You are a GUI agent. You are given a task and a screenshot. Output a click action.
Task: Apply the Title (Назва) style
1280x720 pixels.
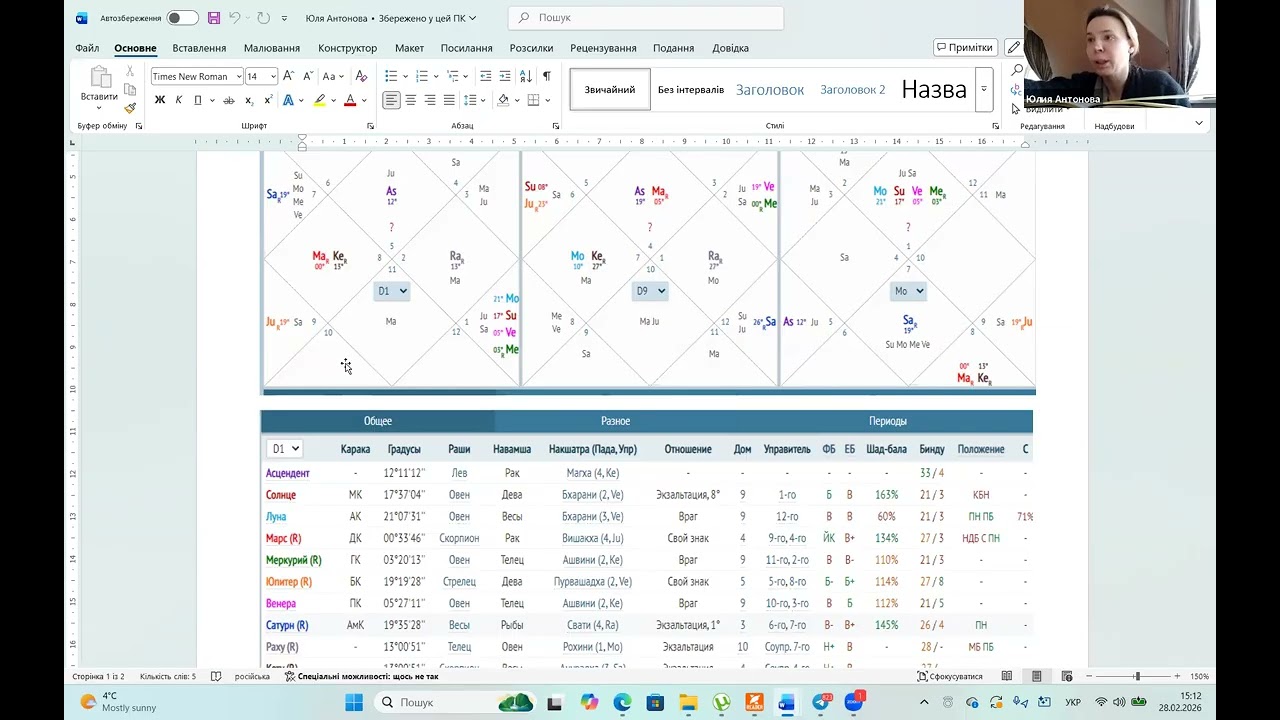pyautogui.click(x=934, y=89)
